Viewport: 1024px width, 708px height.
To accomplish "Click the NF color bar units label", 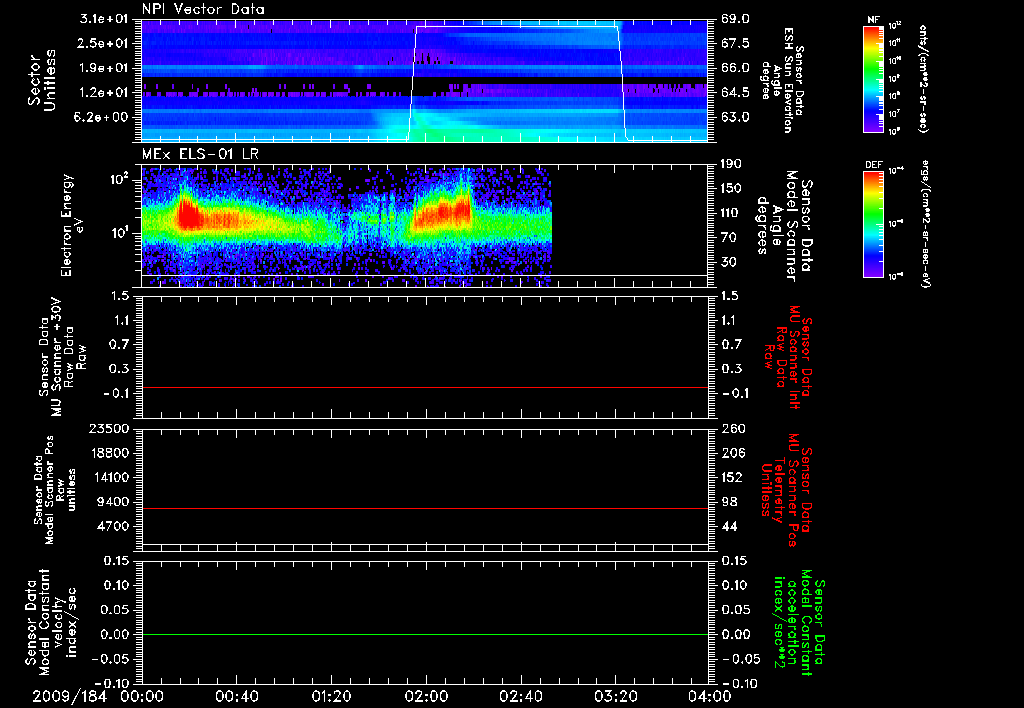I will 923,79.
